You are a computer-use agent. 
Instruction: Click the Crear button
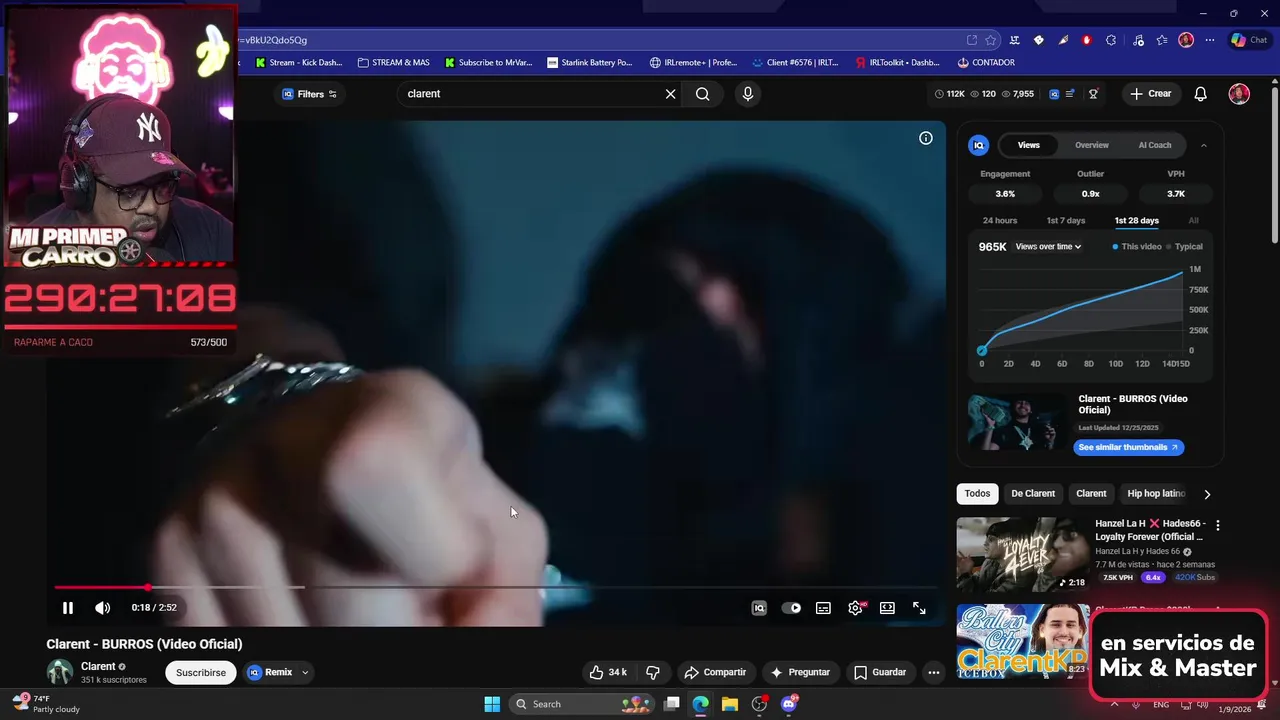coord(1151,94)
